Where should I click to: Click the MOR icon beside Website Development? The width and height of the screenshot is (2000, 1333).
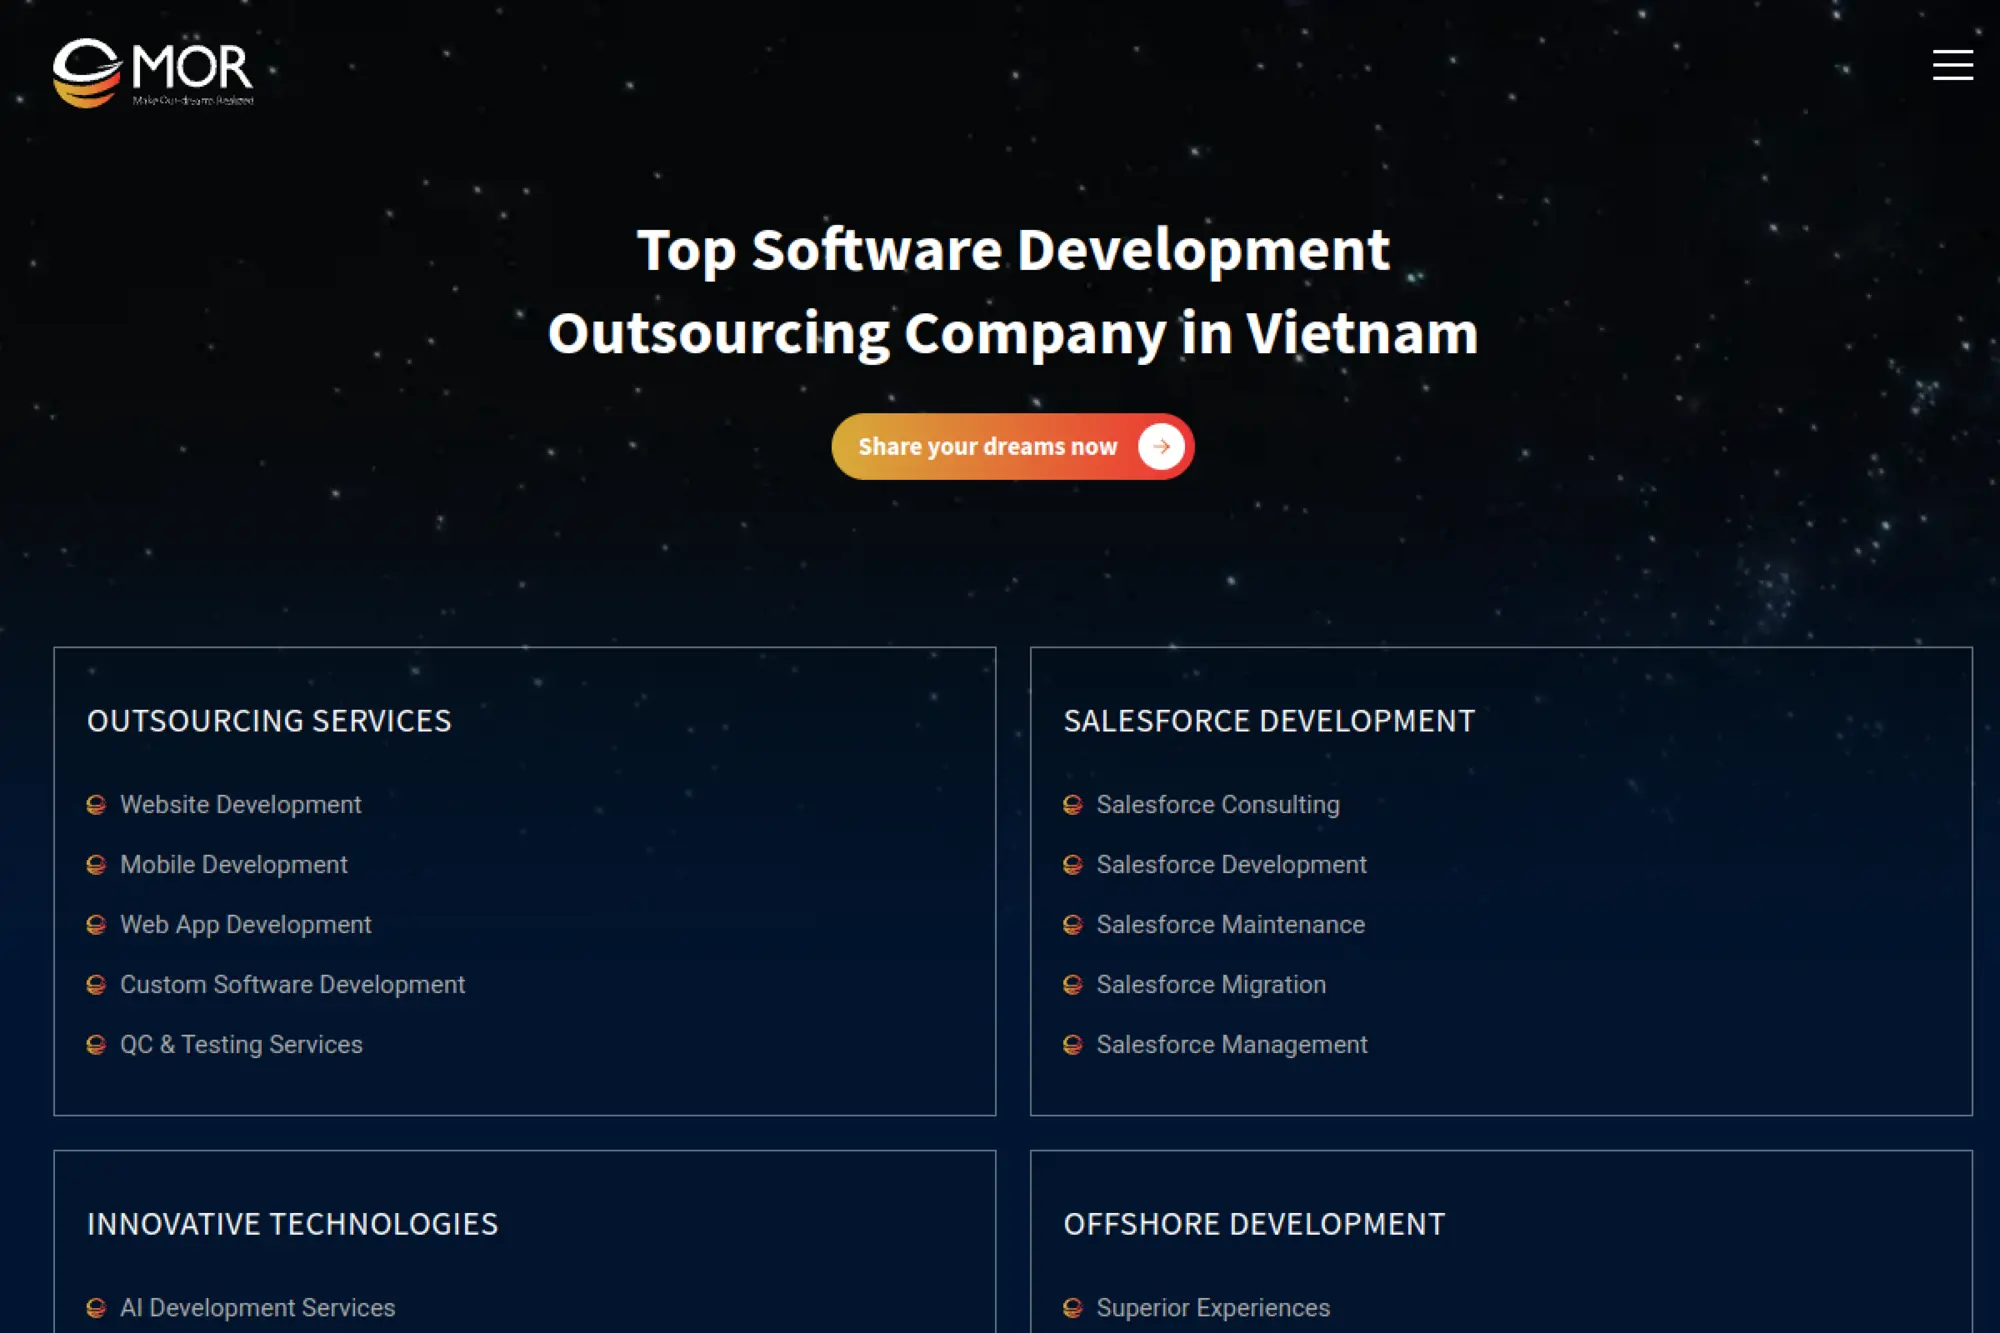[95, 804]
